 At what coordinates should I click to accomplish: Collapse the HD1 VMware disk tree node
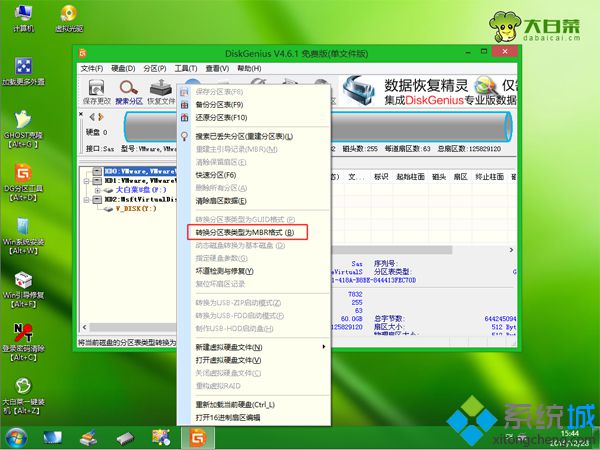(87, 181)
